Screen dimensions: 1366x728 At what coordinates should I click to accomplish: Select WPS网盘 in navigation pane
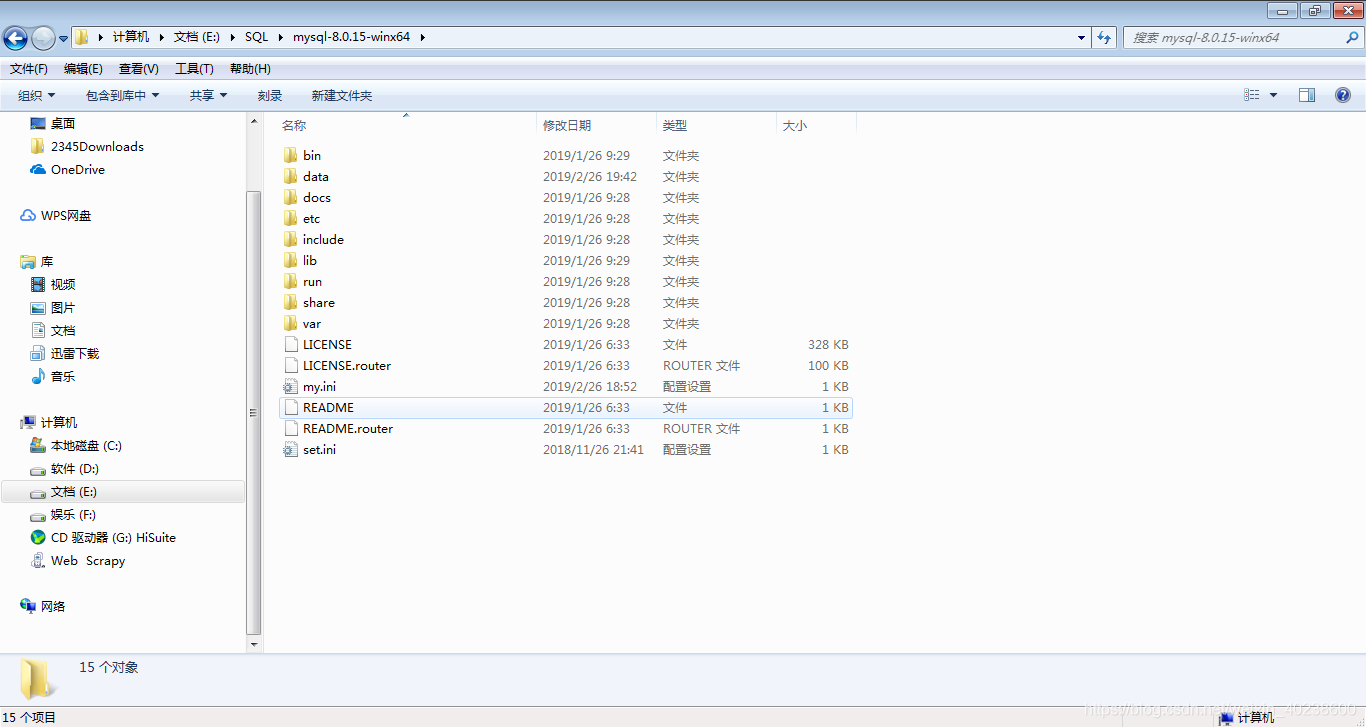click(66, 215)
